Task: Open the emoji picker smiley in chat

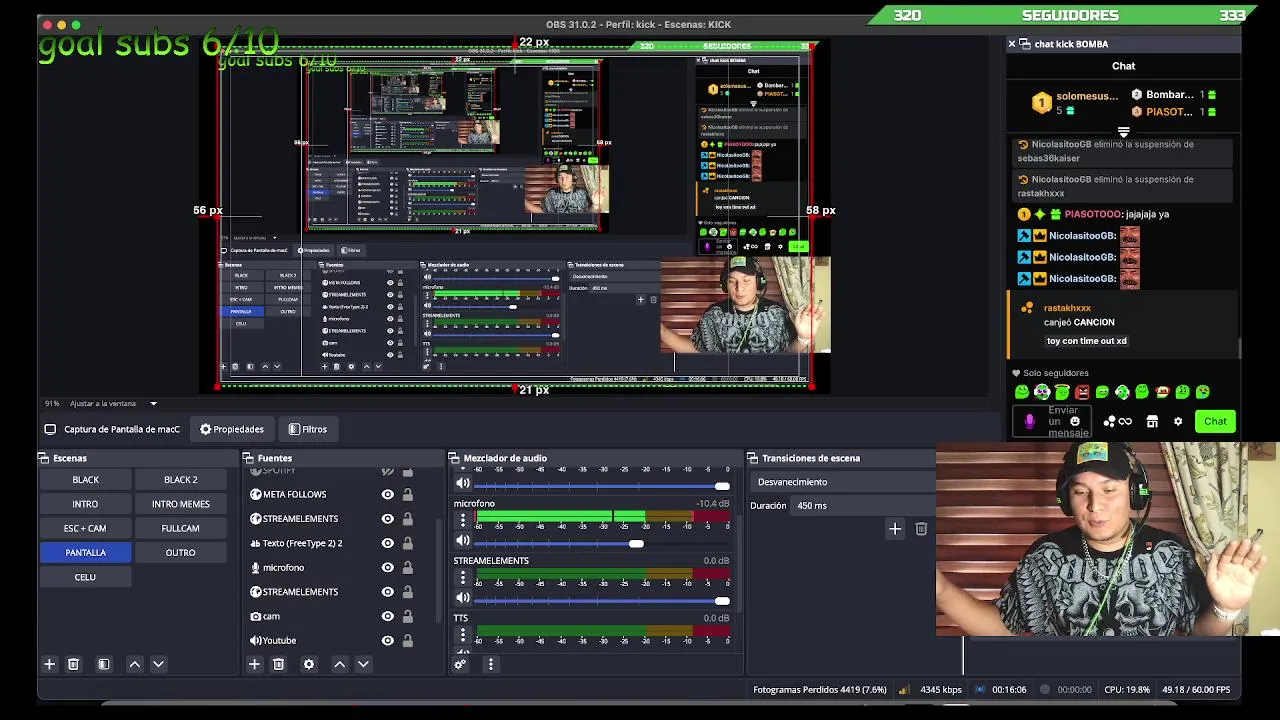Action: (1075, 422)
